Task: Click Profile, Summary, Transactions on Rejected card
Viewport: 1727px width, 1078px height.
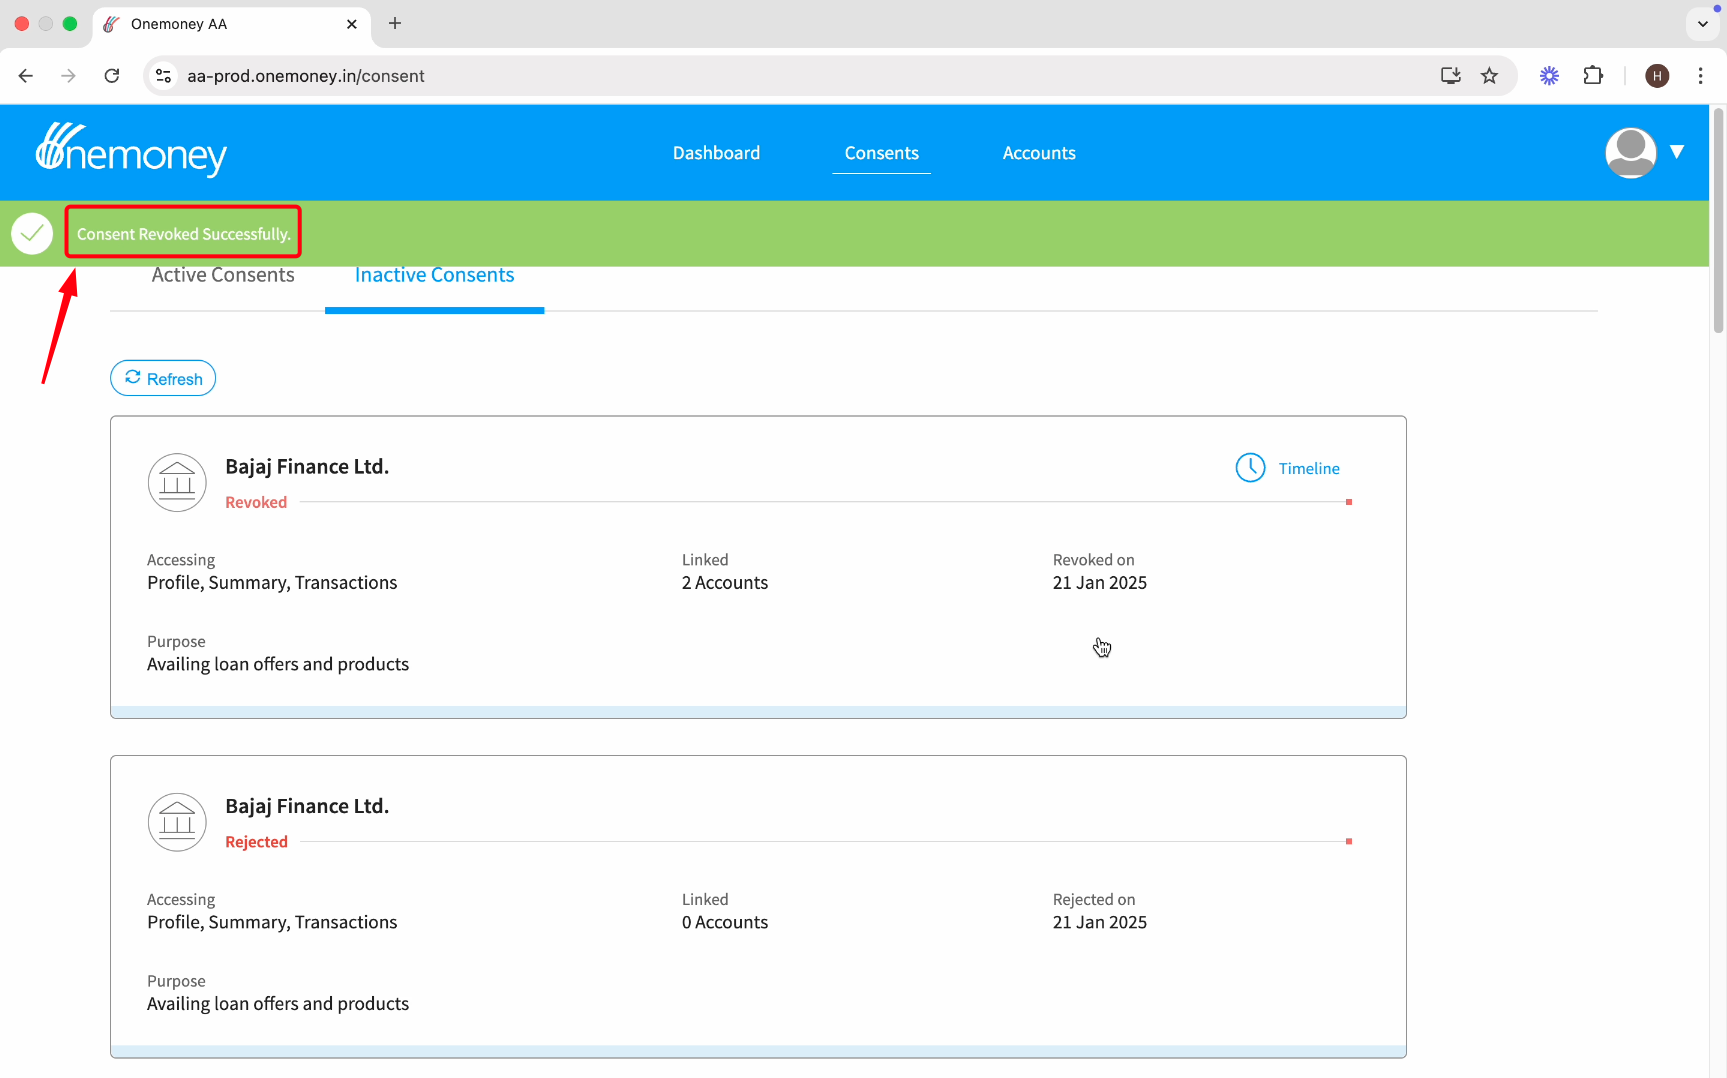Action: [272, 923]
